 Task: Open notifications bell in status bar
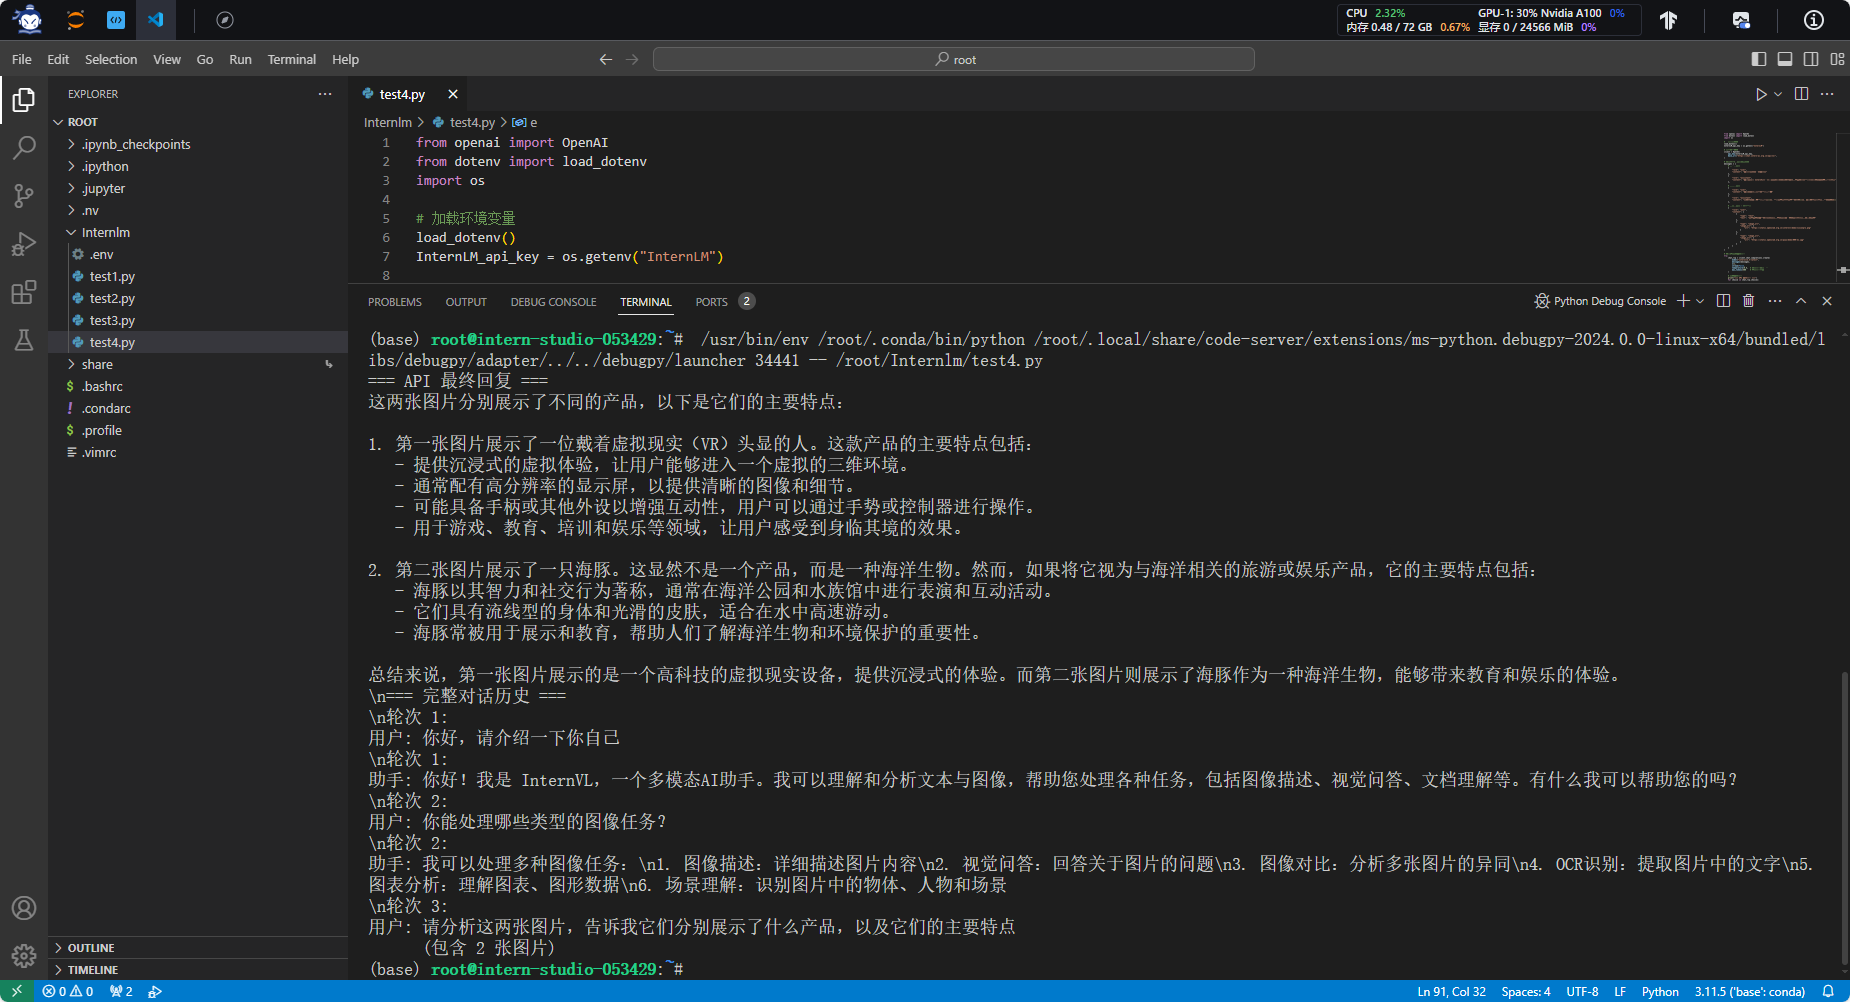tap(1828, 991)
